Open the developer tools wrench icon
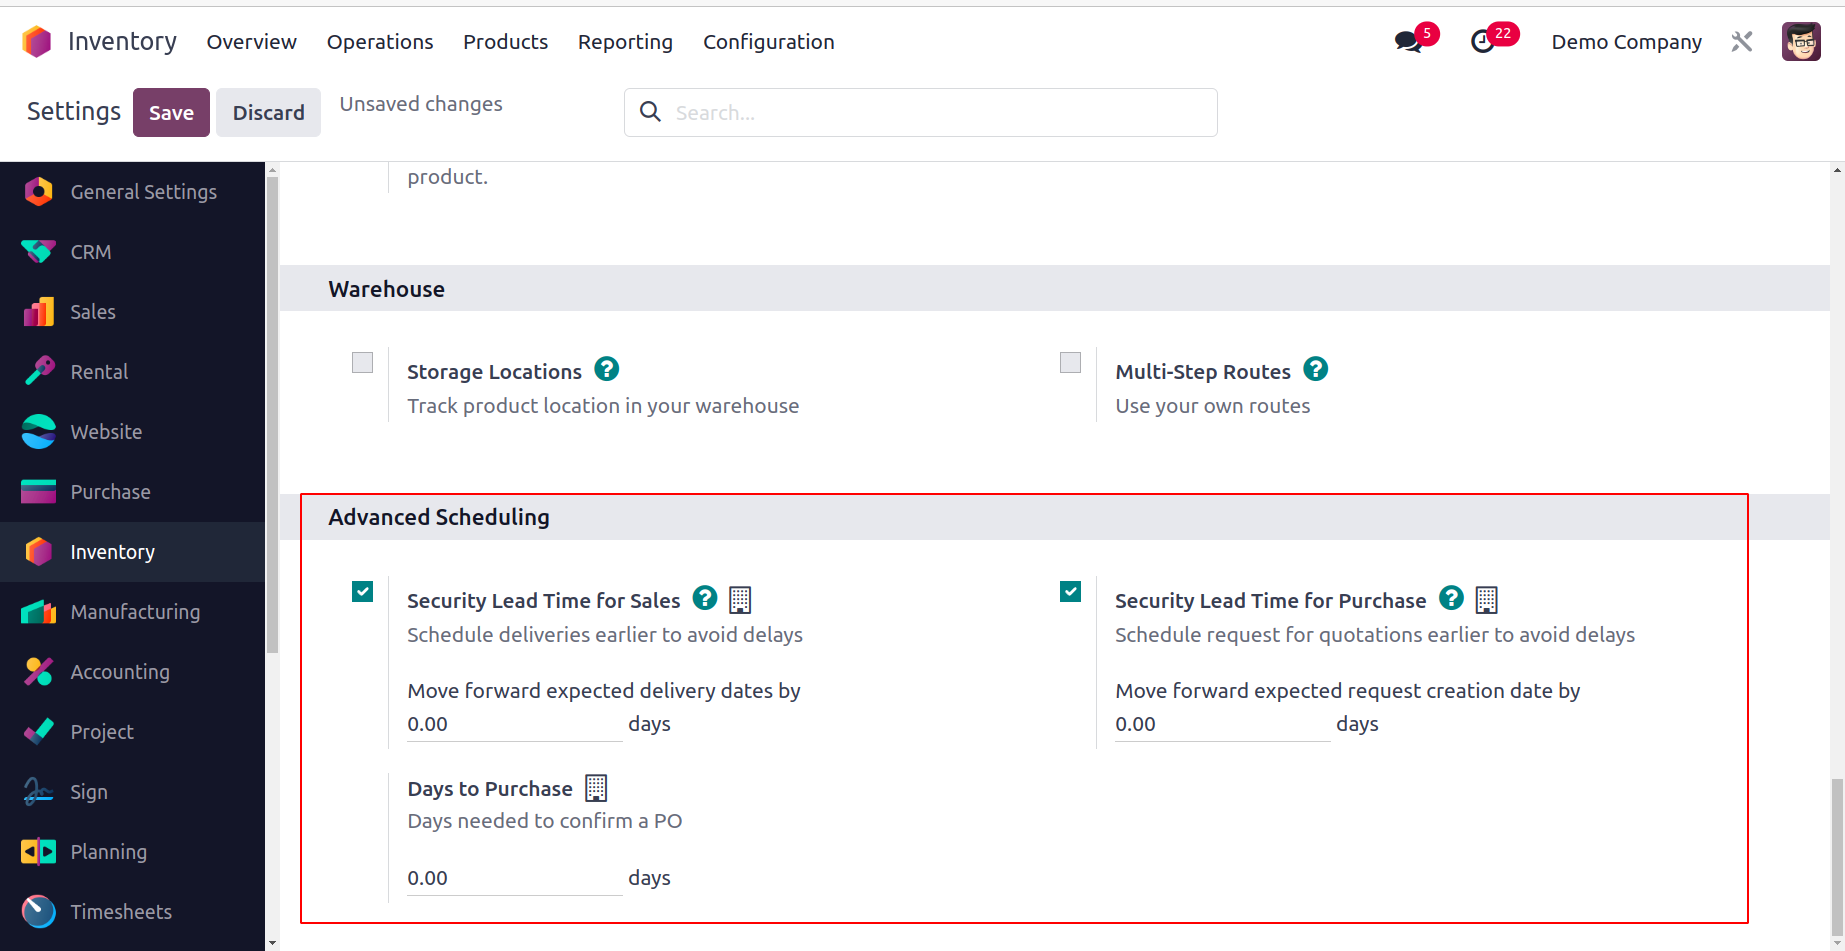Screen dimensions: 1845x951 pos(1742,41)
